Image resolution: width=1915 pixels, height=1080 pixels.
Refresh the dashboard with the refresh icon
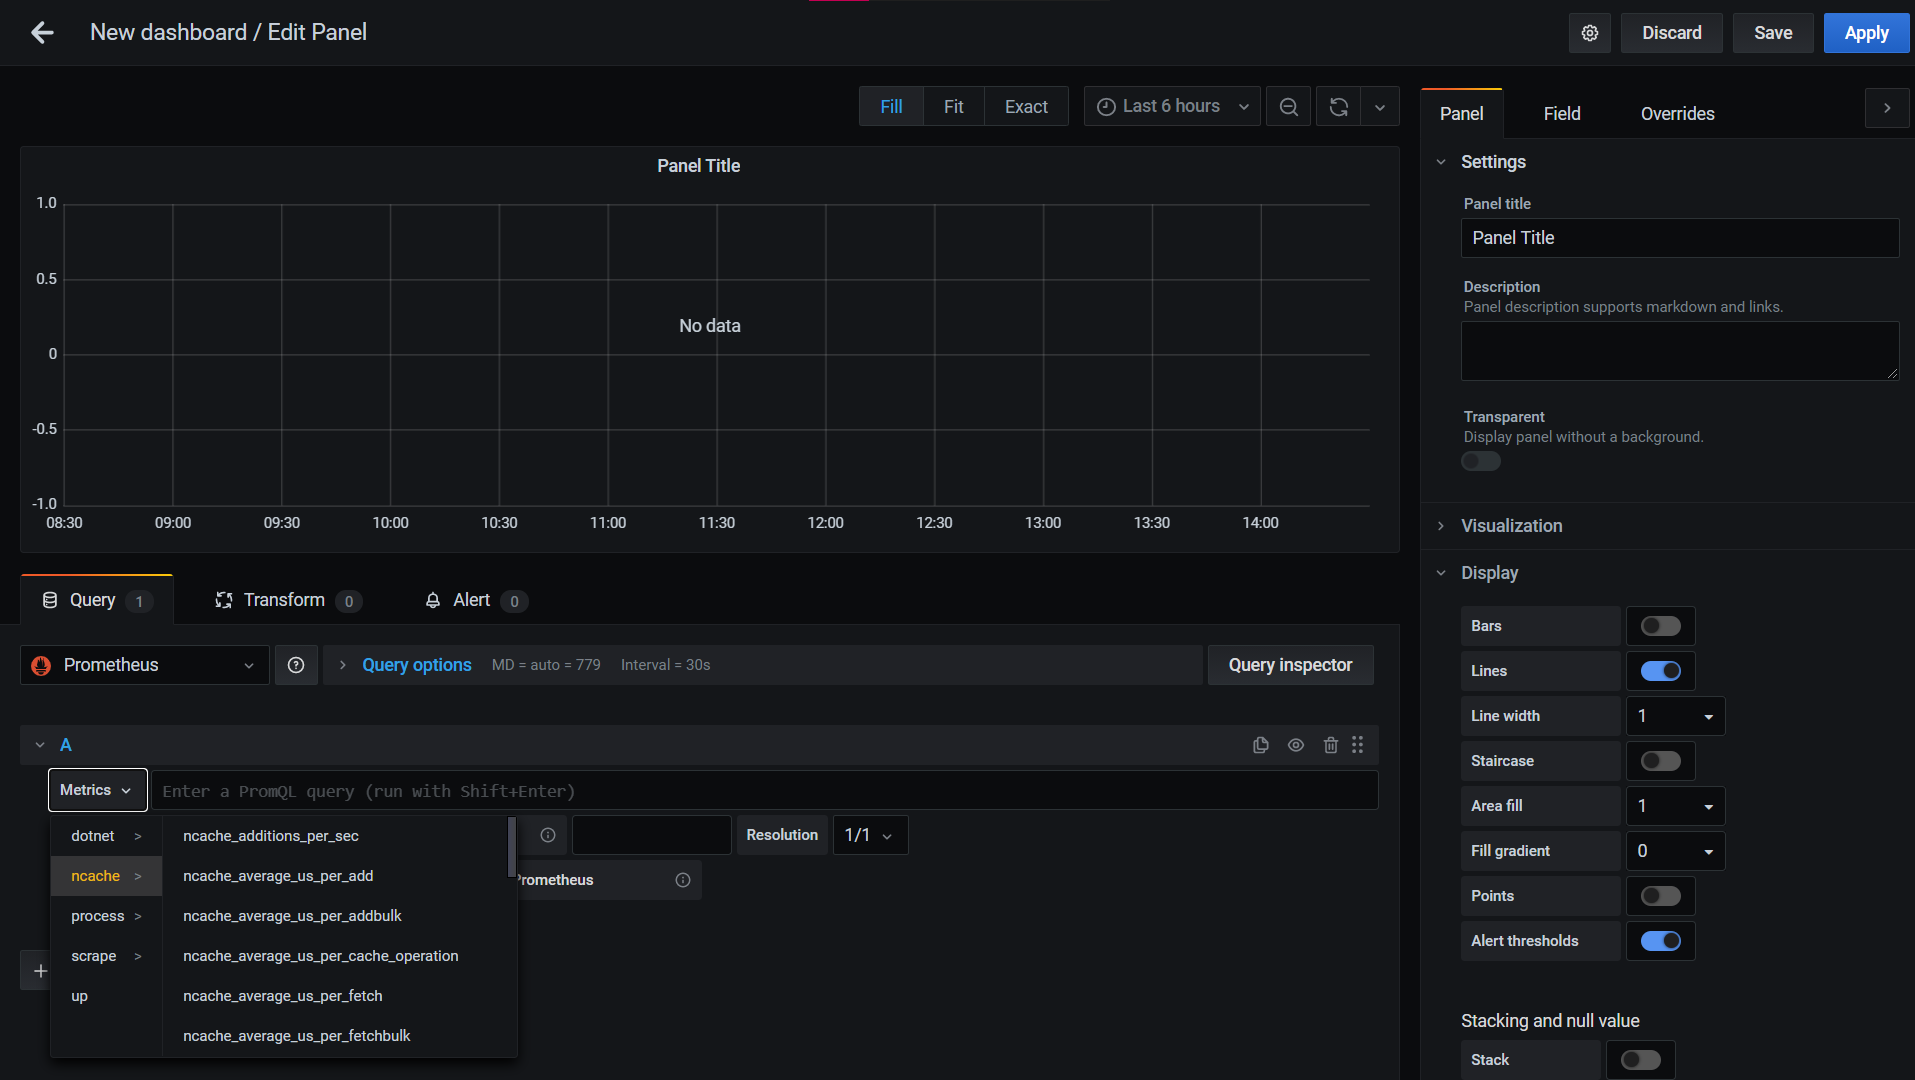coord(1339,107)
